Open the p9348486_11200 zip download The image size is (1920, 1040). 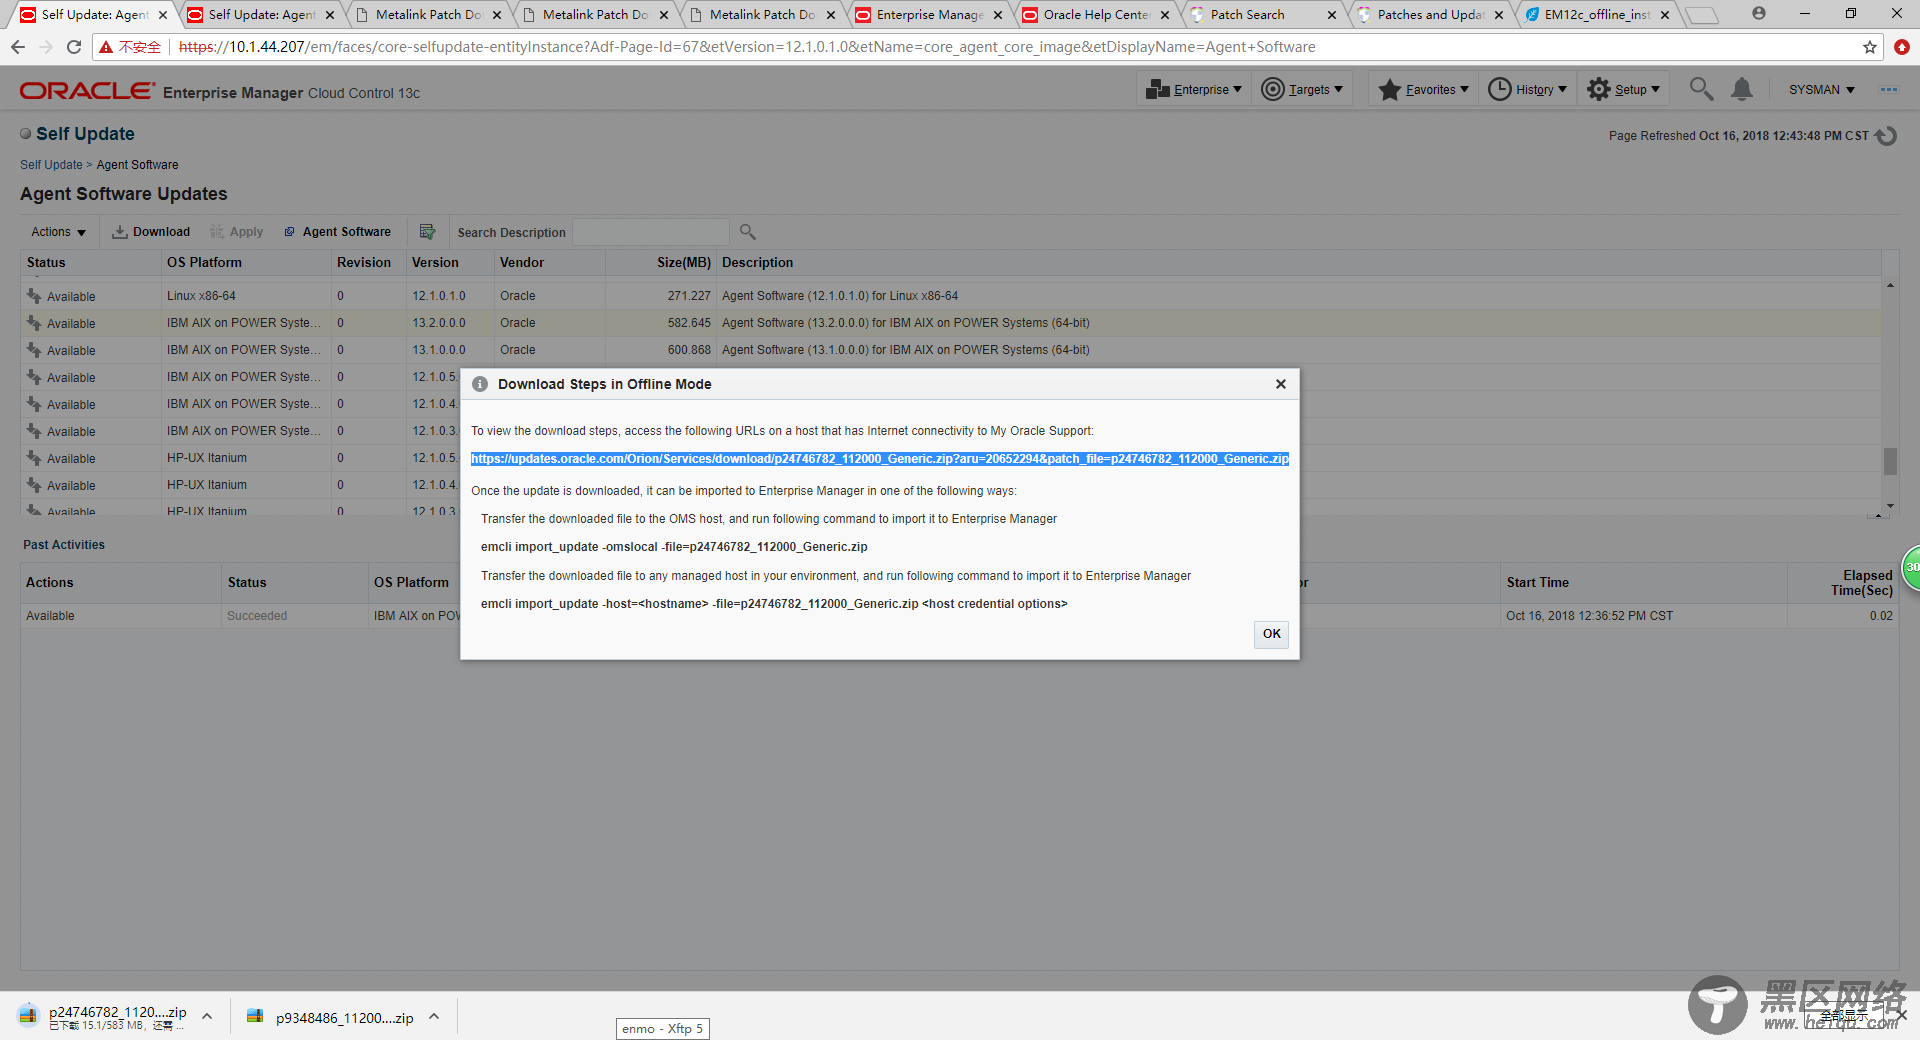[332, 1017]
